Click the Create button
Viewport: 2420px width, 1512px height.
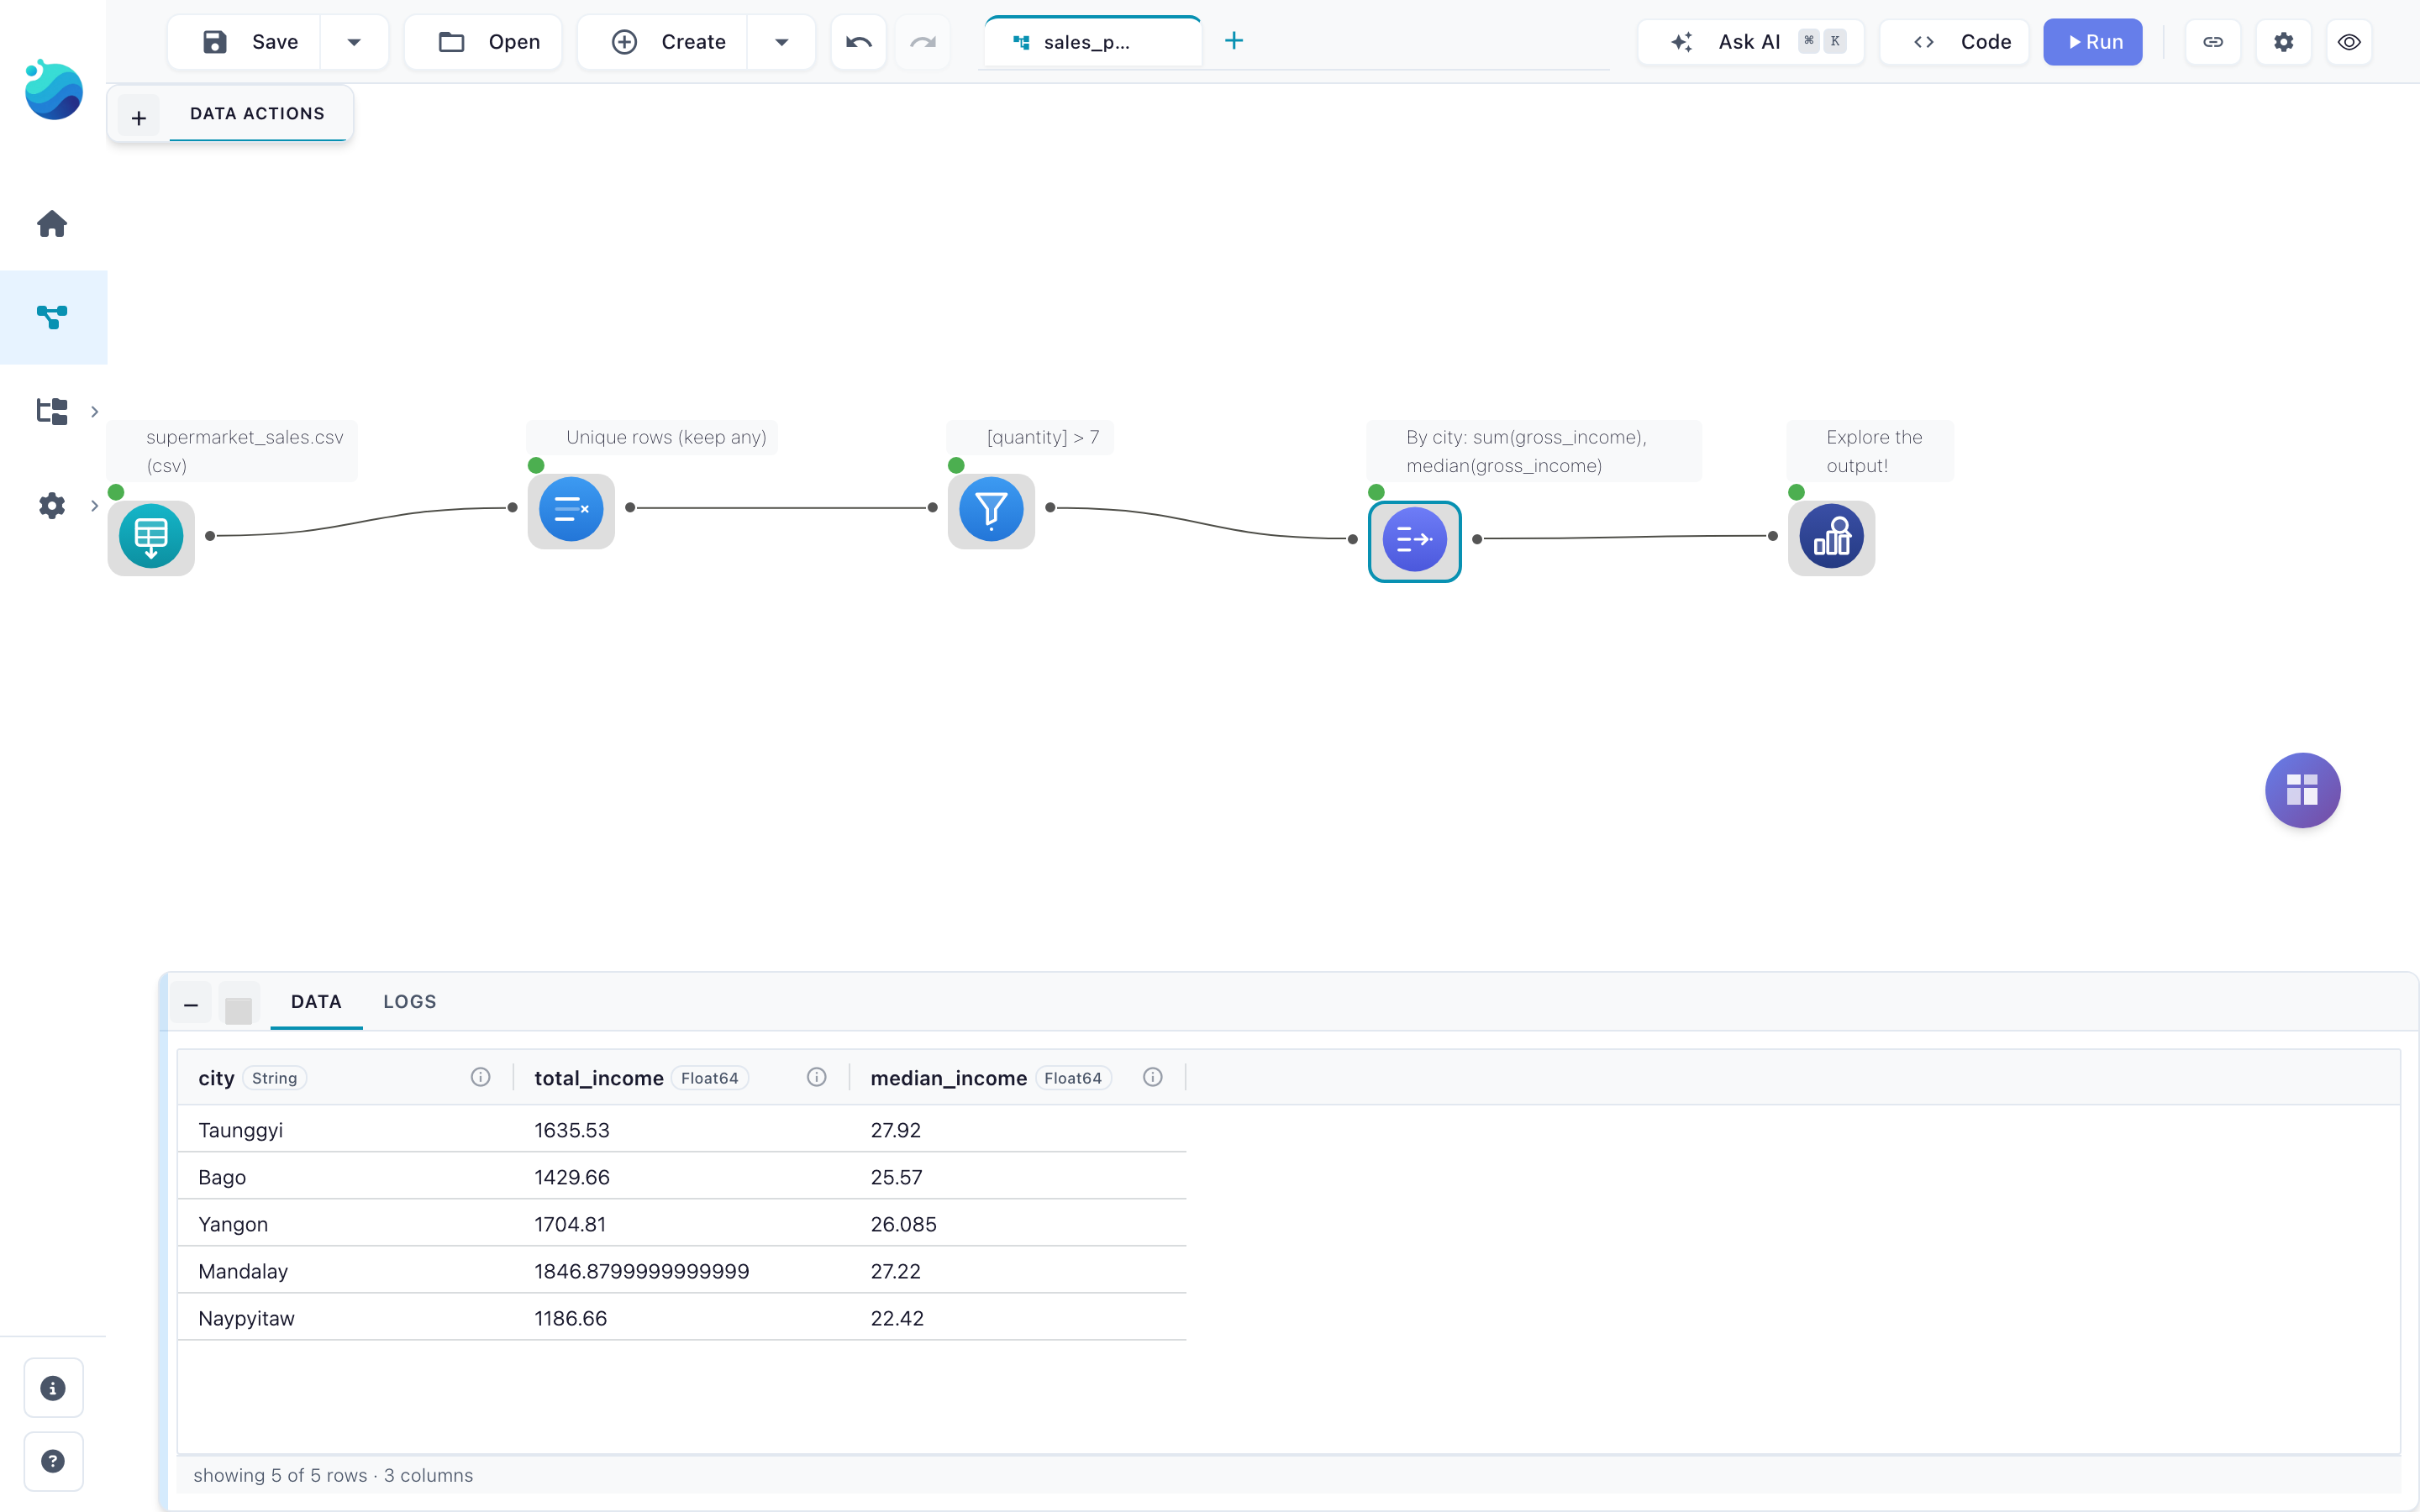[x=663, y=42]
